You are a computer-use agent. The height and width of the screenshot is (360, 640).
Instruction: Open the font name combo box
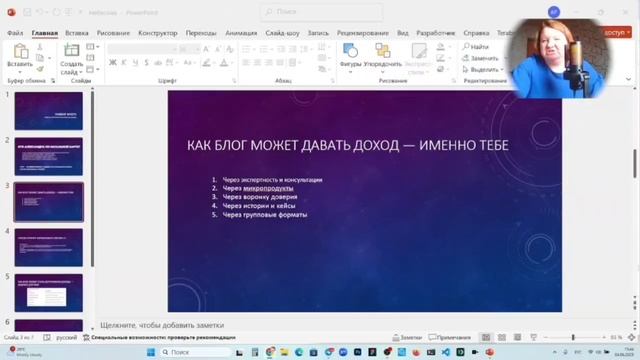(142, 49)
